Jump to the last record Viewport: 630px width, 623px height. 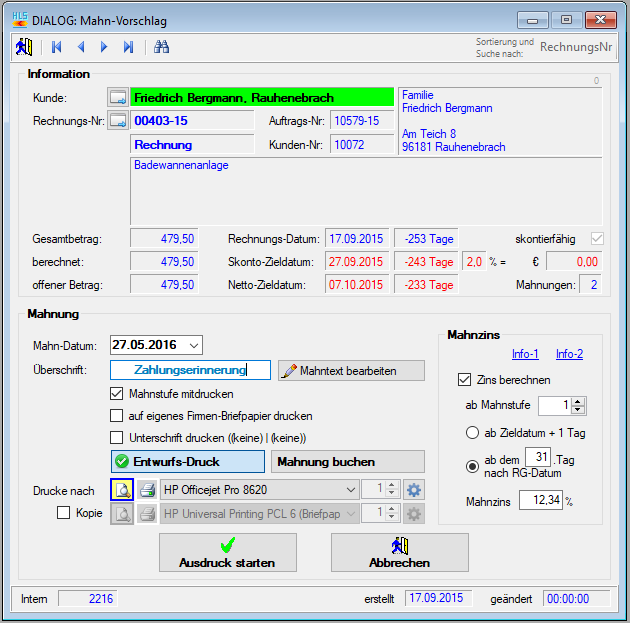click(x=128, y=47)
